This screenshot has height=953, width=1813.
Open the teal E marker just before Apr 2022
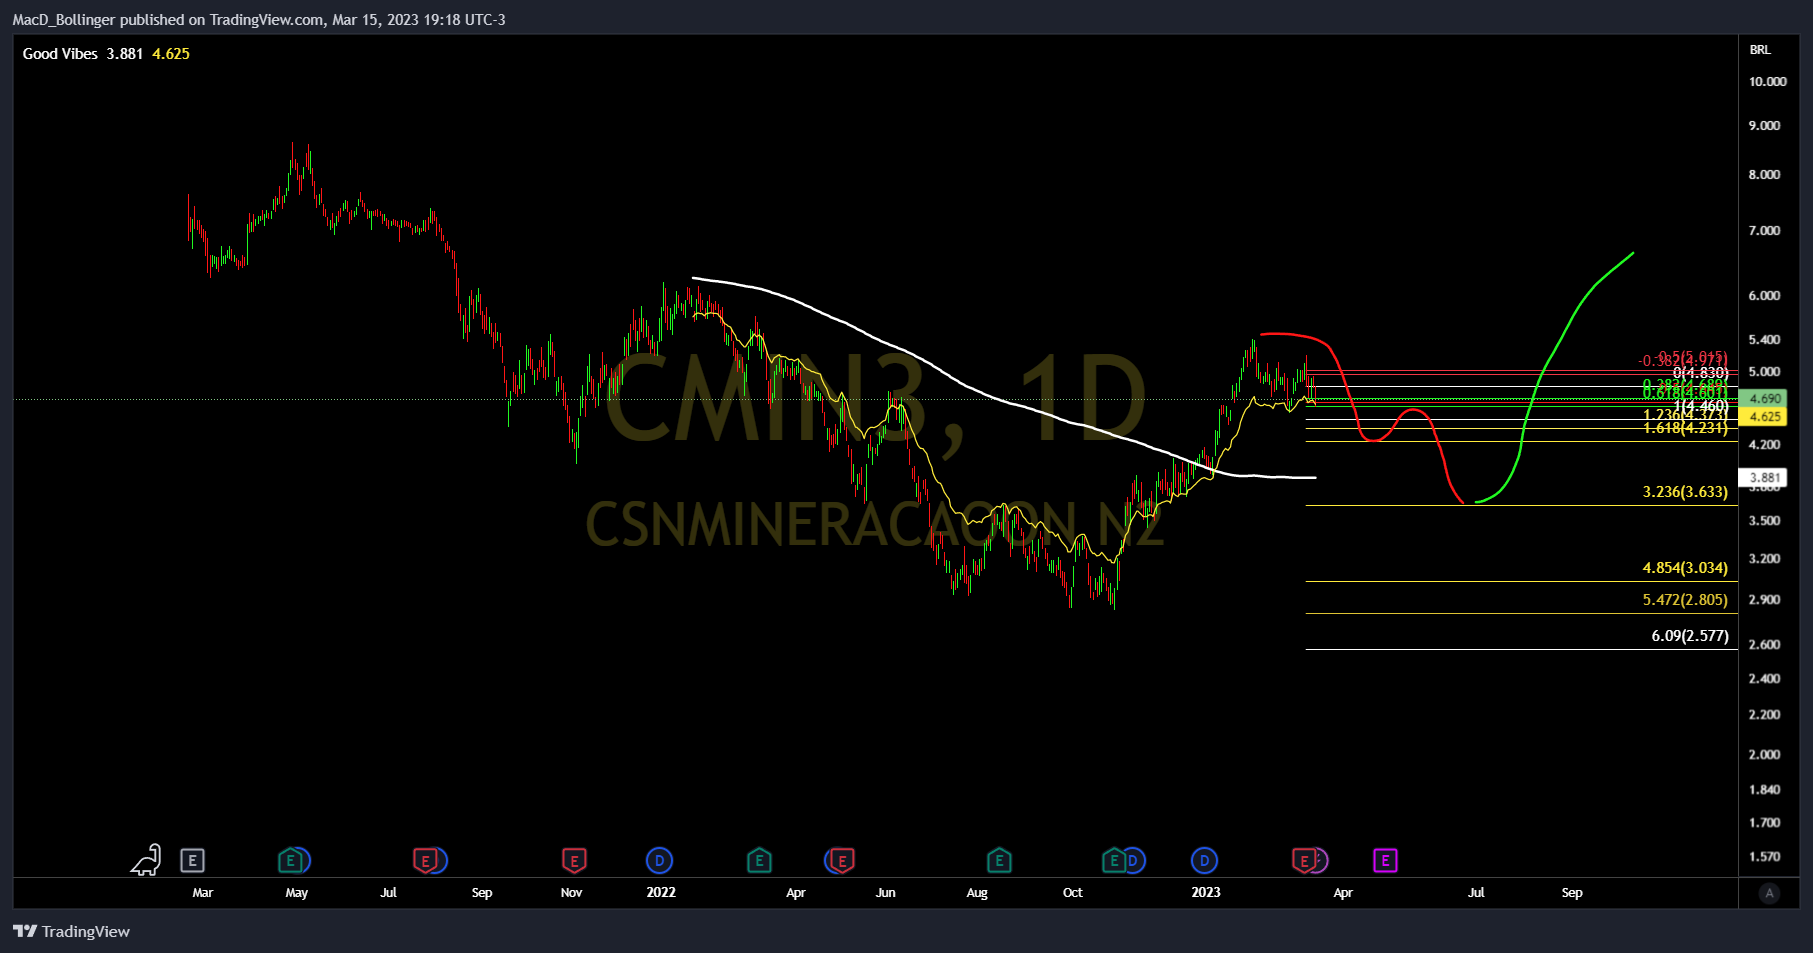pos(759,860)
